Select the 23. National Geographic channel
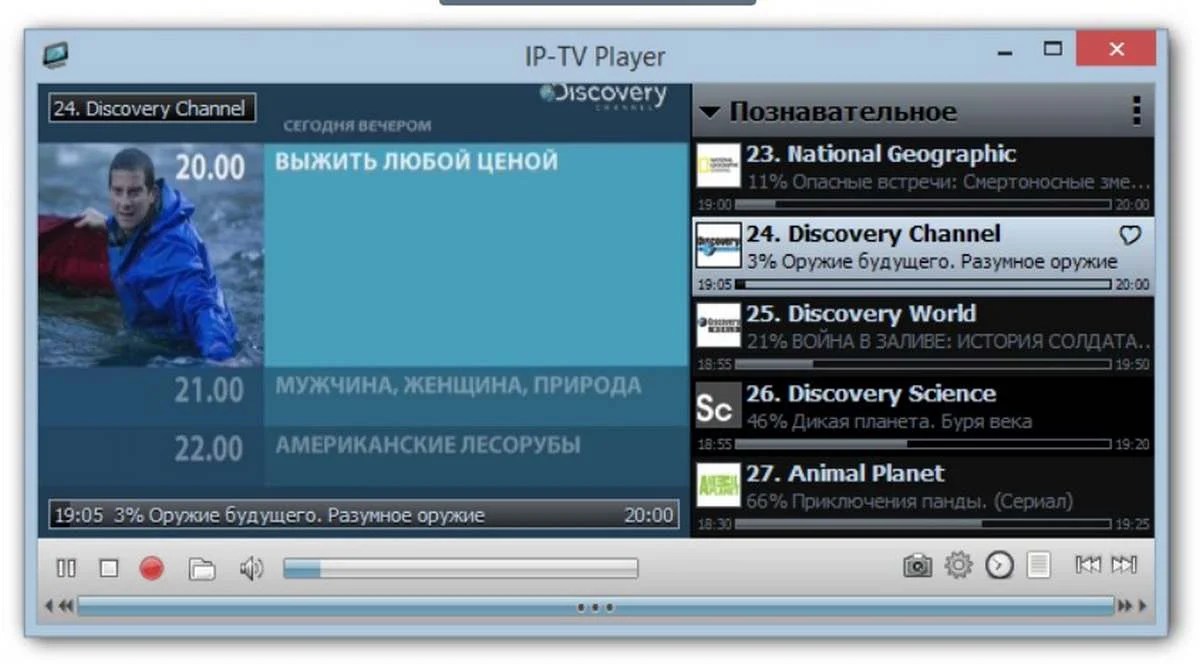Image resolution: width=1200 pixels, height=665 pixels. [923, 177]
